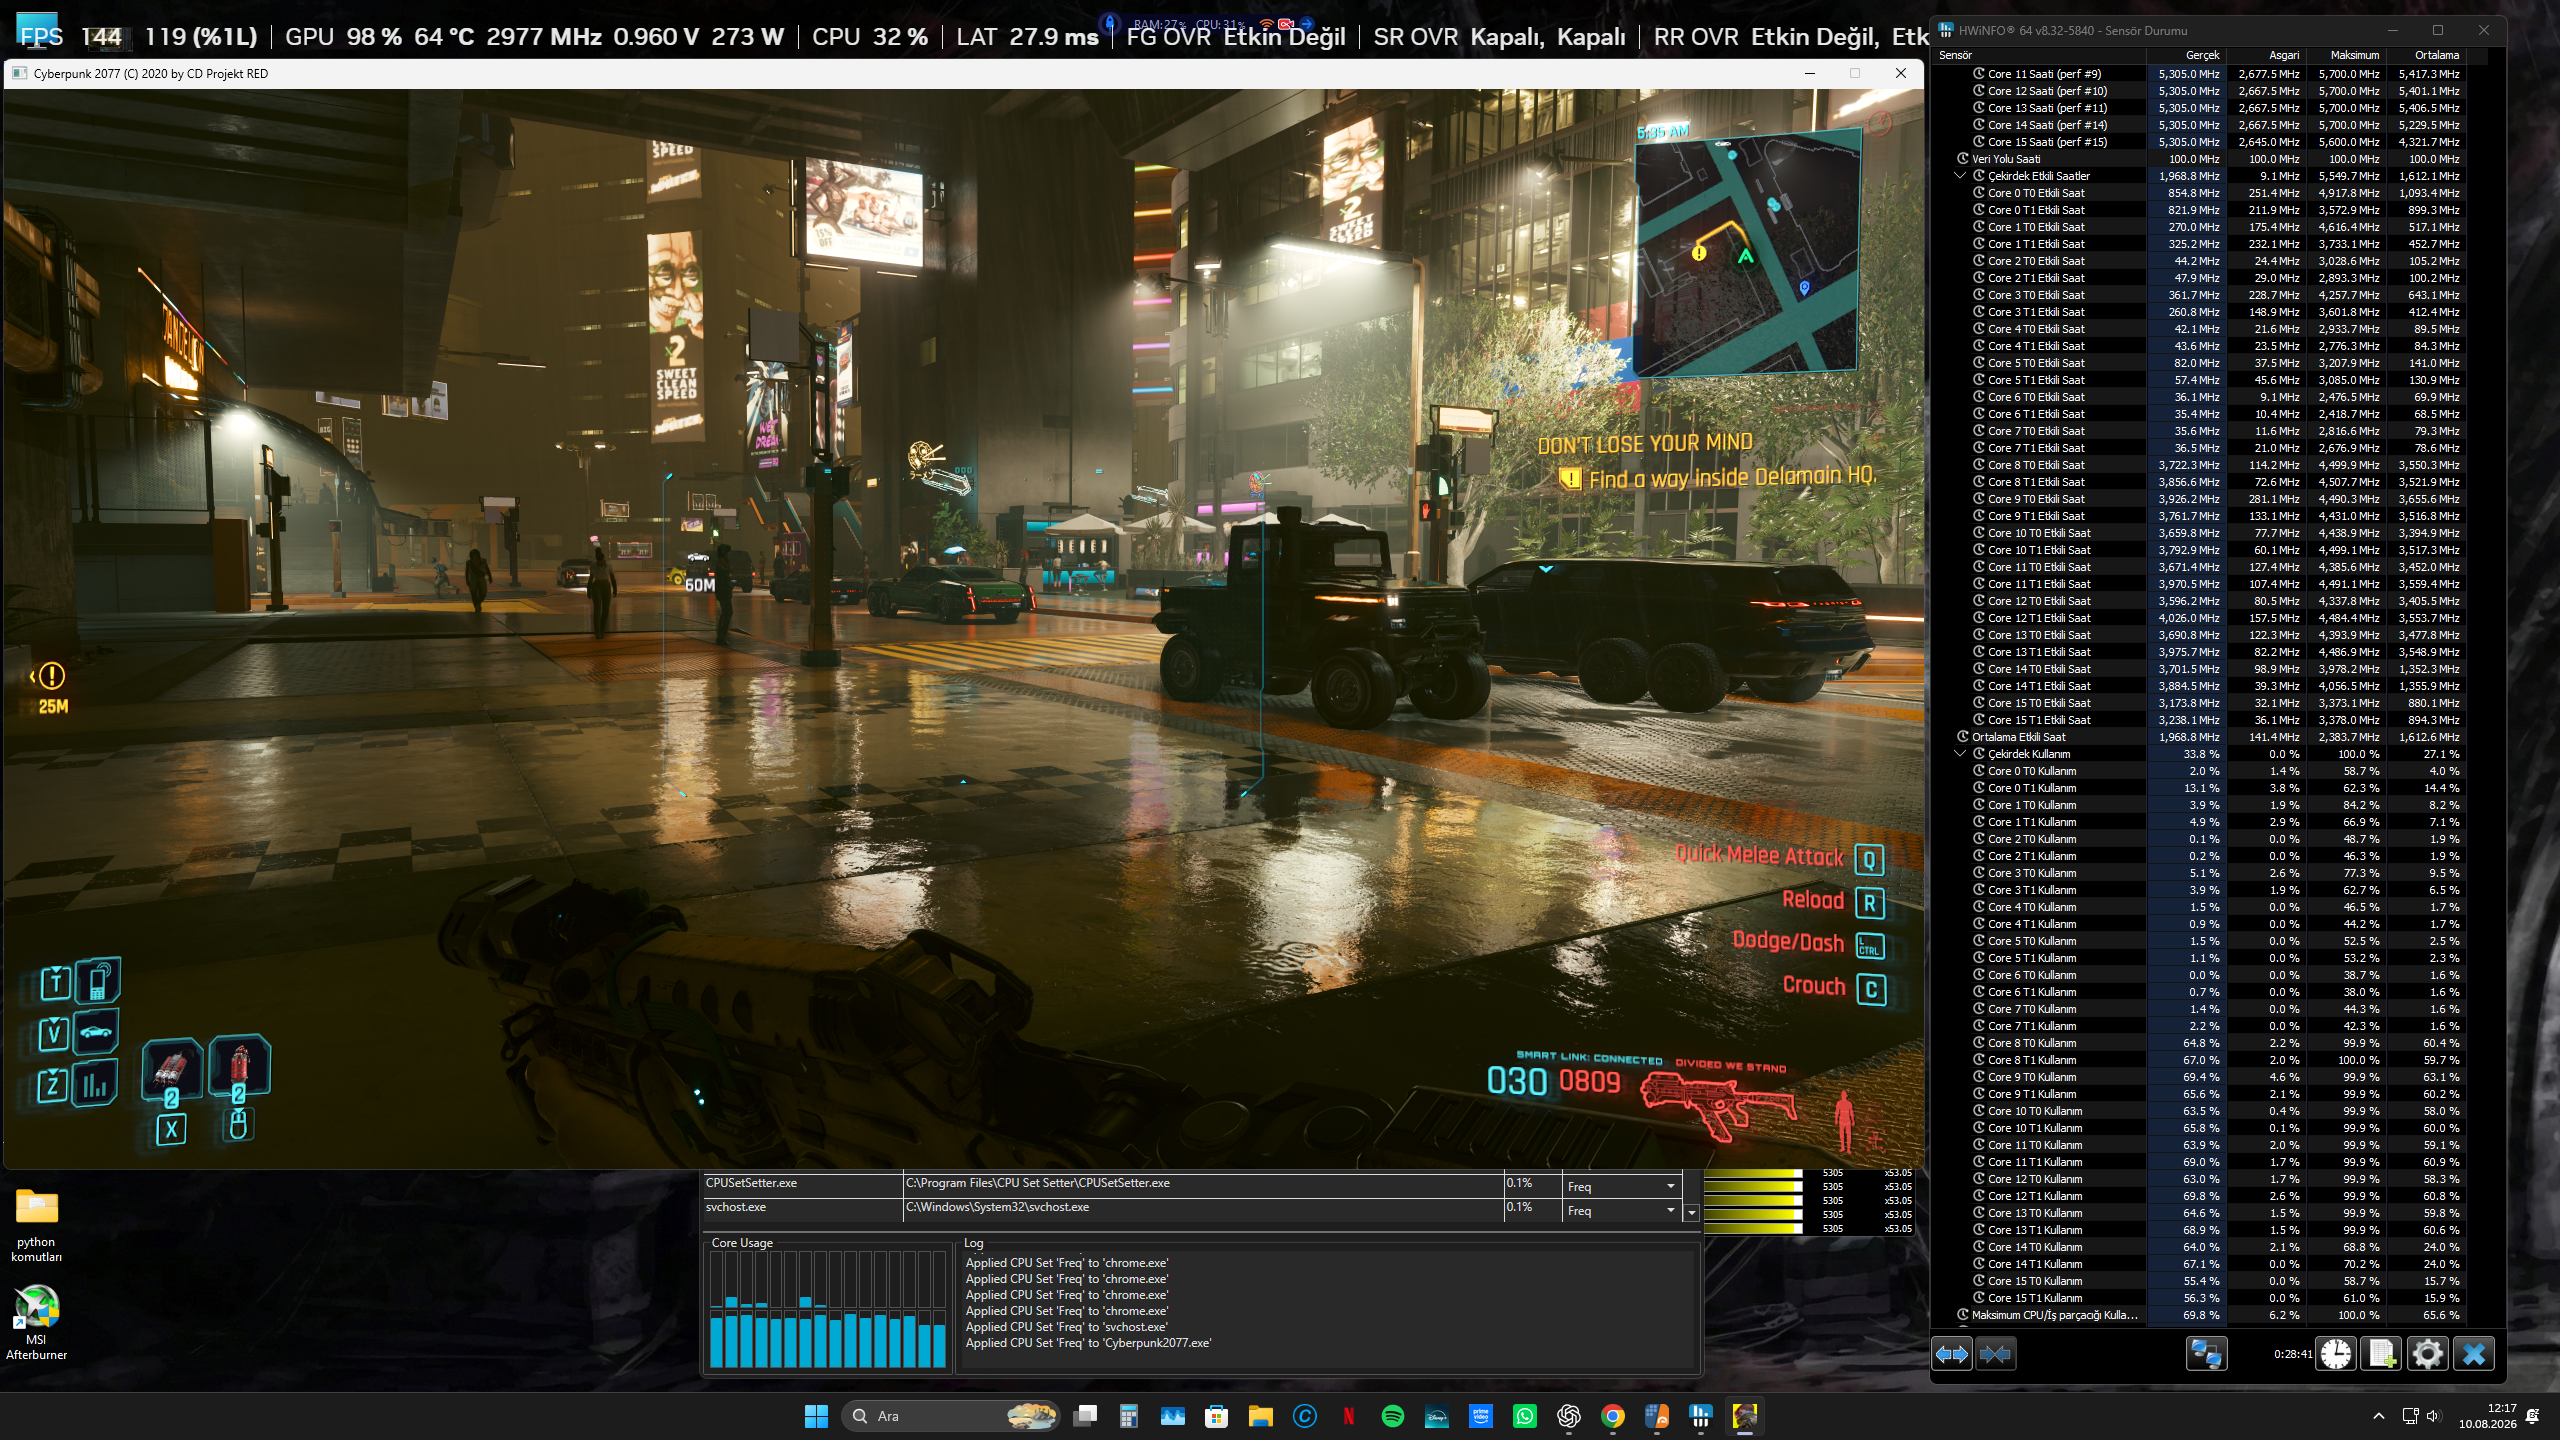Open the Photos app in the taskbar
Screen dimensions: 2560x1440
pyautogui.click(x=1173, y=1416)
